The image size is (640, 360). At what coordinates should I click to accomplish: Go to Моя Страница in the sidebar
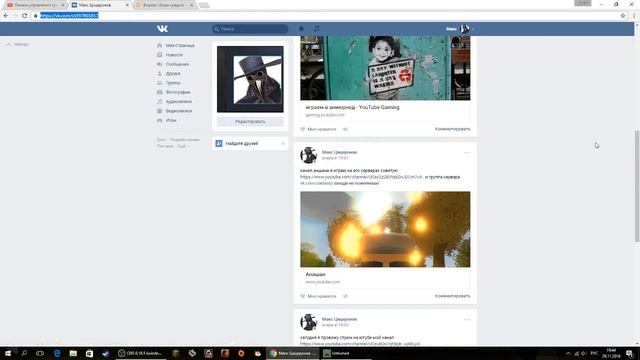[180, 46]
